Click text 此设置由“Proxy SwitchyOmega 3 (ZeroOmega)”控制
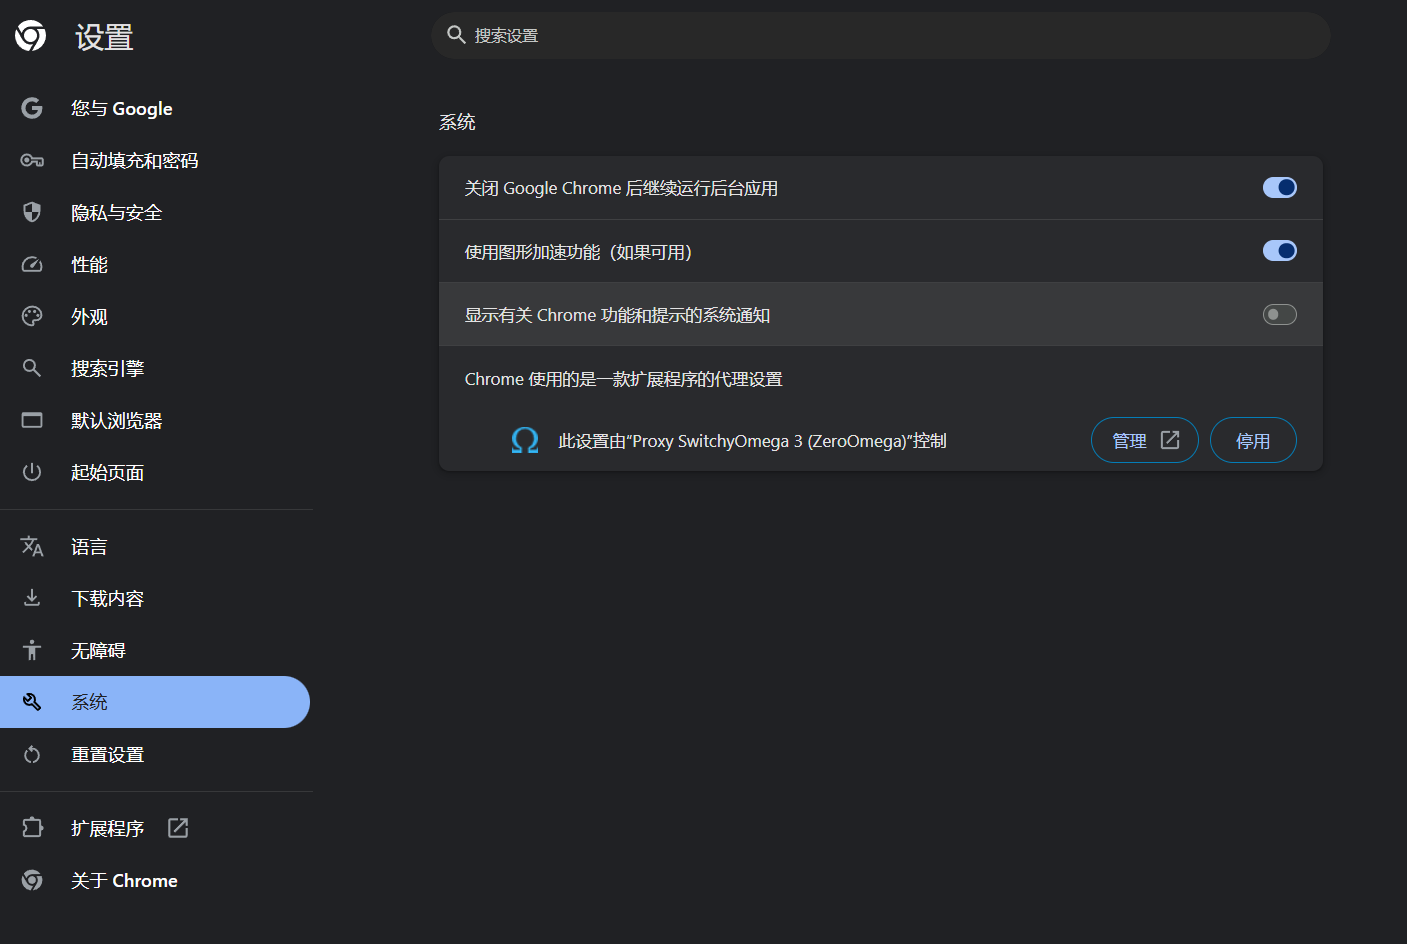Image resolution: width=1407 pixels, height=944 pixels. [x=752, y=441]
